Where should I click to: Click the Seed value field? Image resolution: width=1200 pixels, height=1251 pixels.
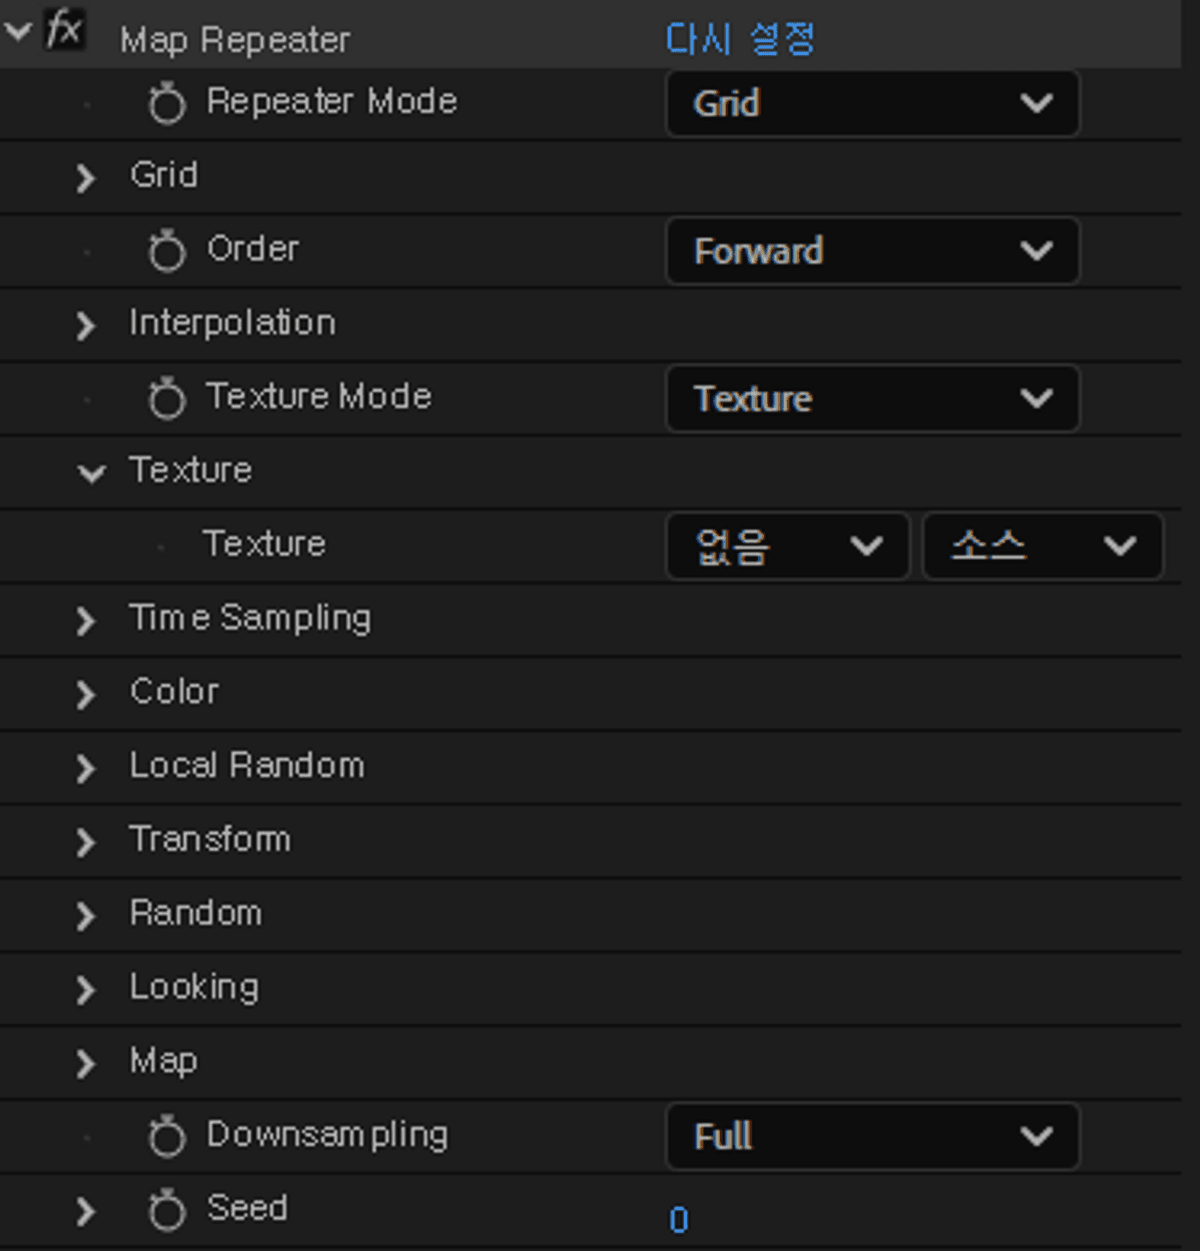(679, 1220)
